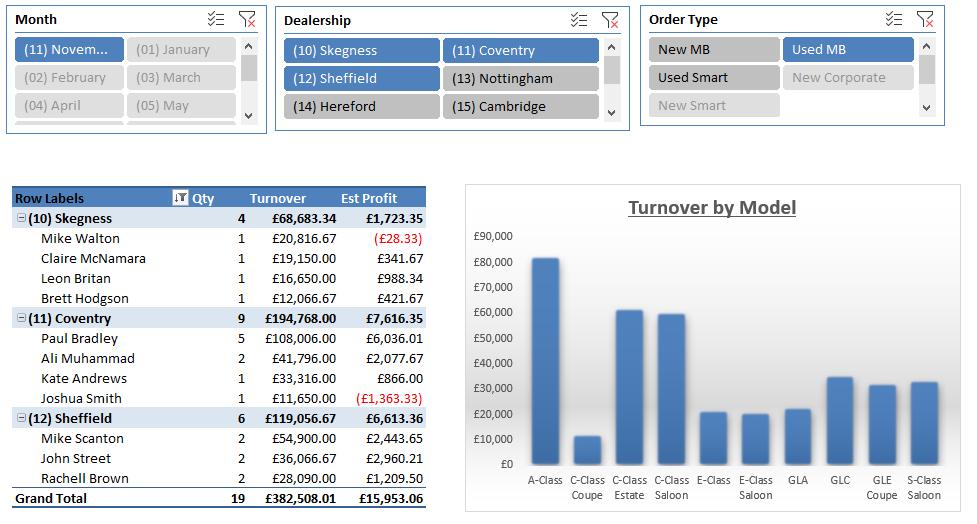977x524 pixels.
Task: Select the Est Profit column header
Action: pyautogui.click(x=368, y=198)
